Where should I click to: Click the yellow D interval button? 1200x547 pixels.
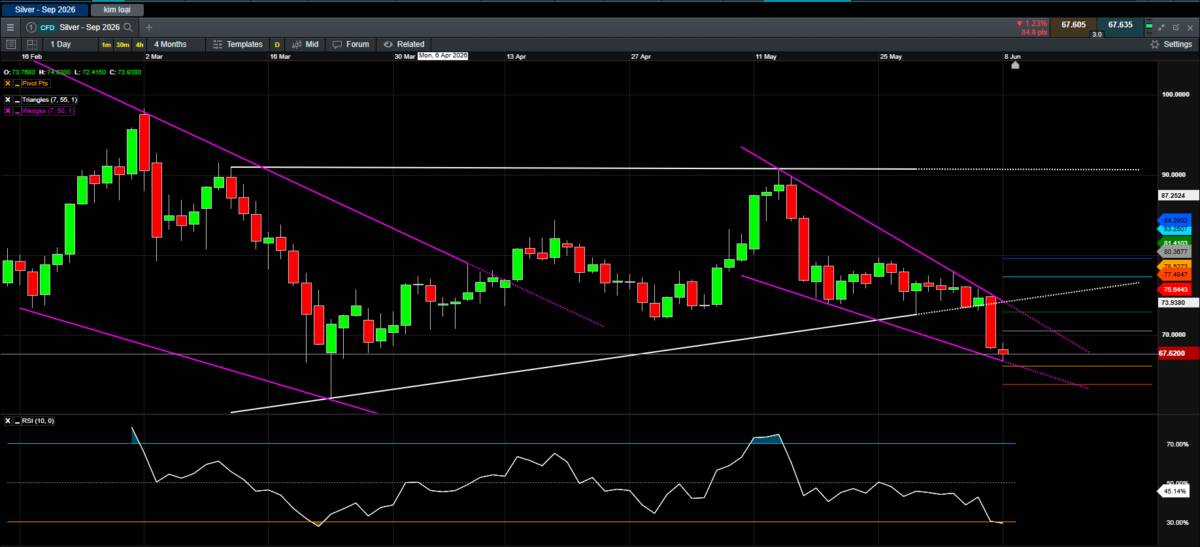277,45
